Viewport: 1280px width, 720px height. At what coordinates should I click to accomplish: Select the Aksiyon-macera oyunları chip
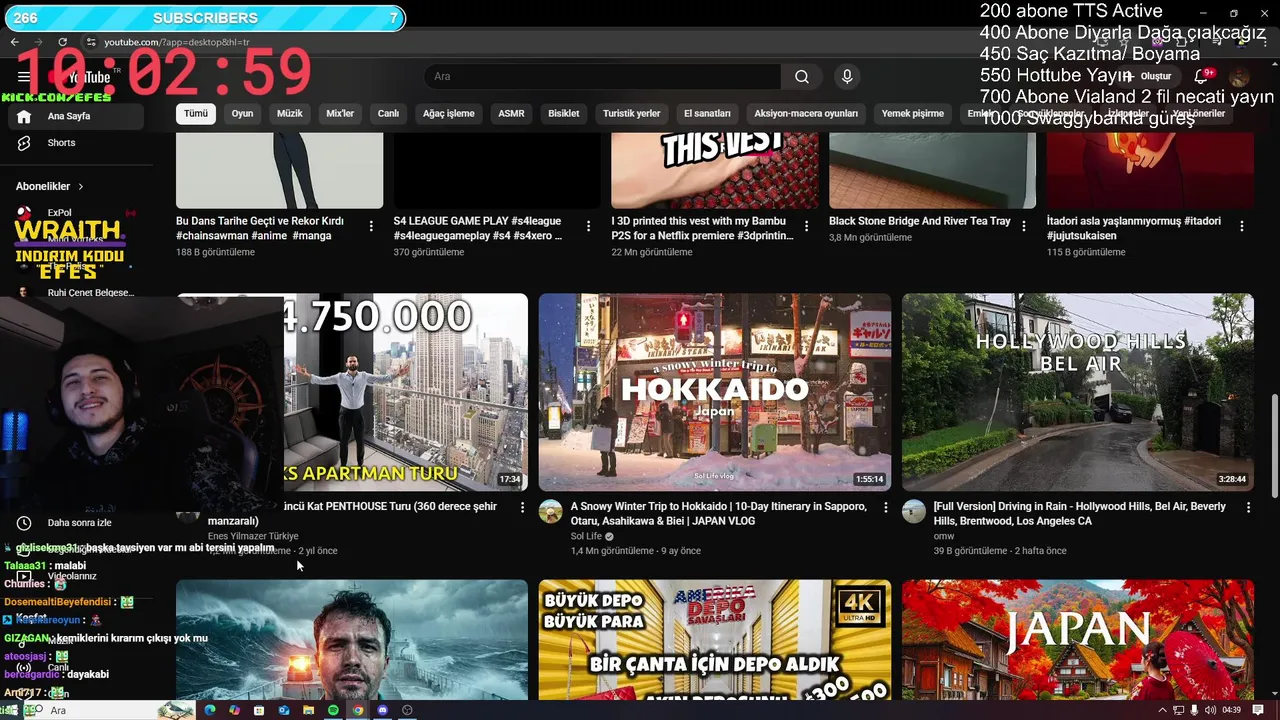click(x=806, y=114)
